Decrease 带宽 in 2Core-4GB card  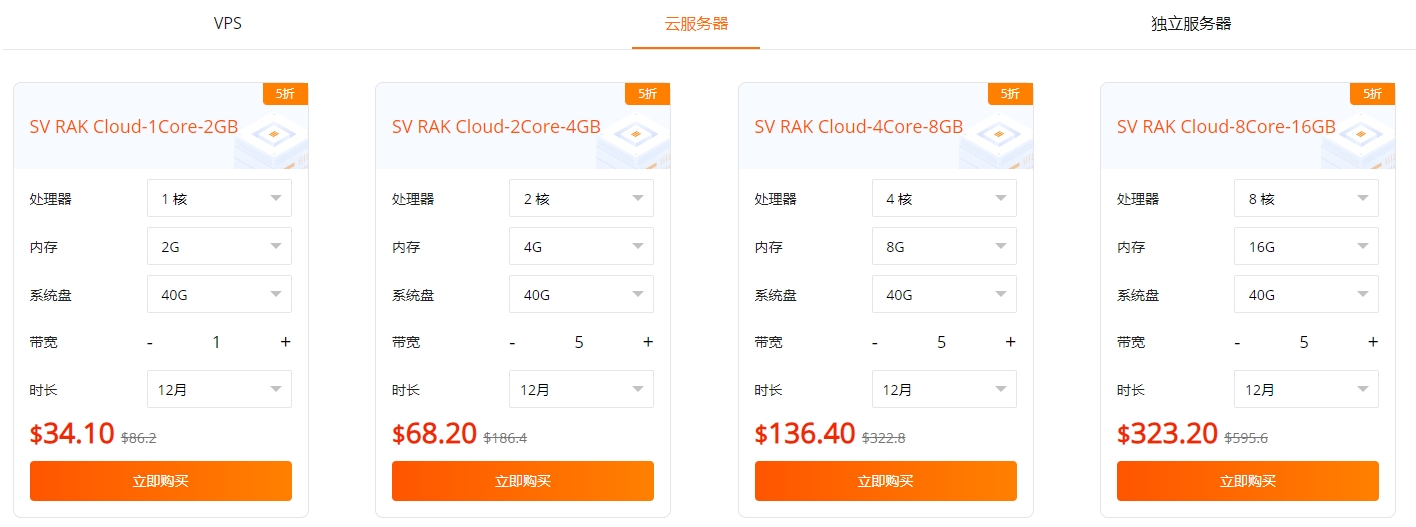512,342
